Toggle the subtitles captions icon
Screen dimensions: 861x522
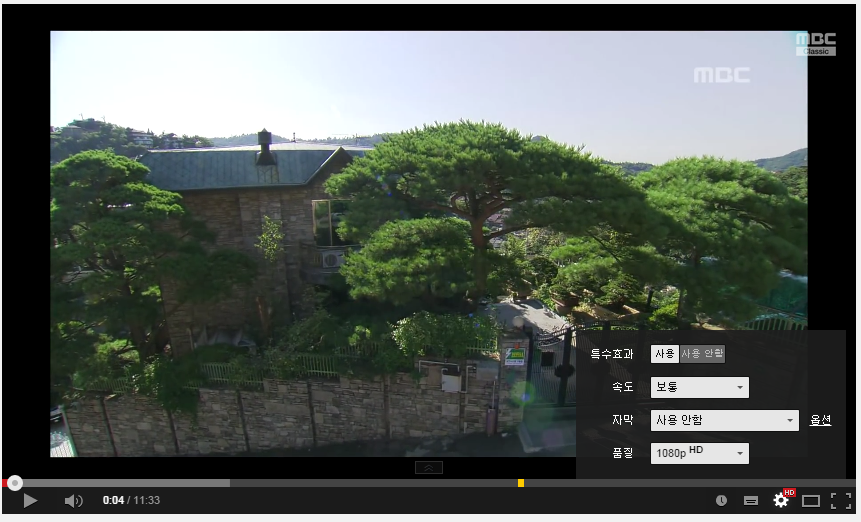click(x=751, y=501)
